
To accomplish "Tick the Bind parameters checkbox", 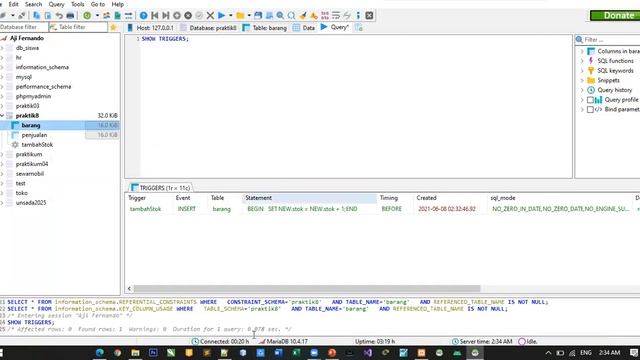I will (x=590, y=109).
